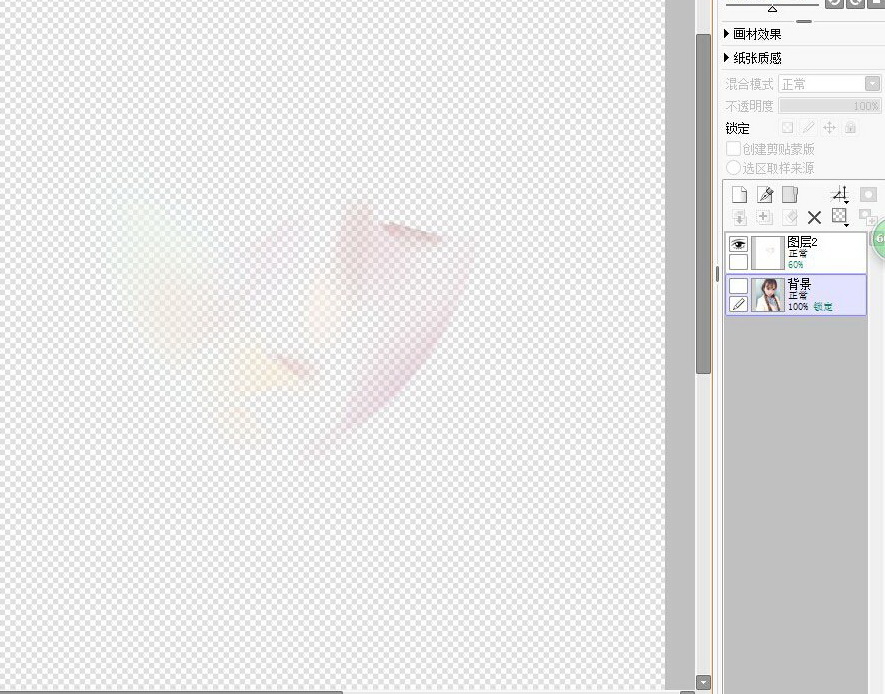Click the greyed mask-with-plus icon

[x=867, y=217]
